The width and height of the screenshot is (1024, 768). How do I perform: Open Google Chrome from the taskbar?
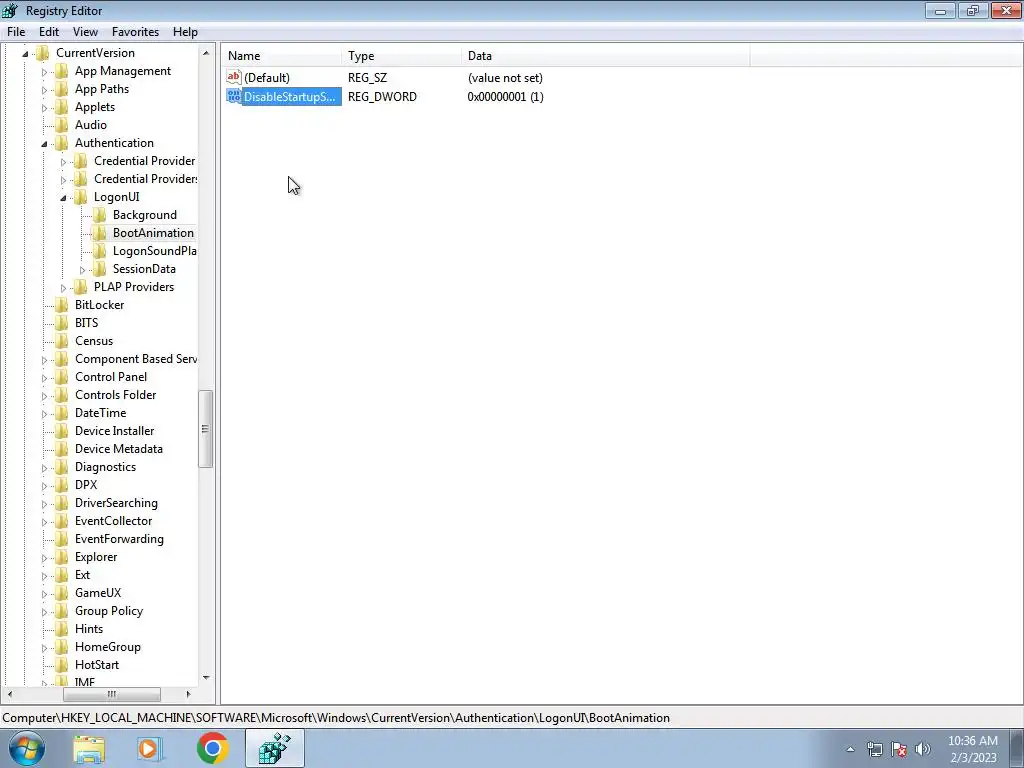point(212,748)
